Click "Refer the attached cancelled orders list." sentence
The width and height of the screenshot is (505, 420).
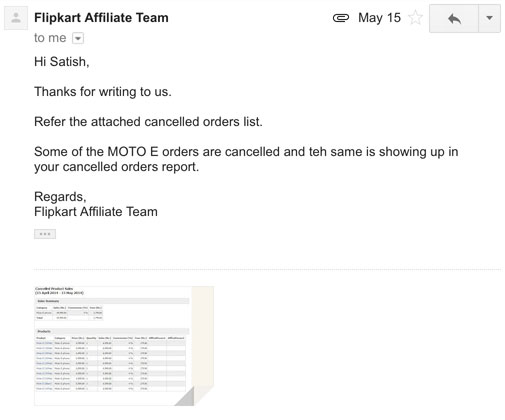(148, 122)
